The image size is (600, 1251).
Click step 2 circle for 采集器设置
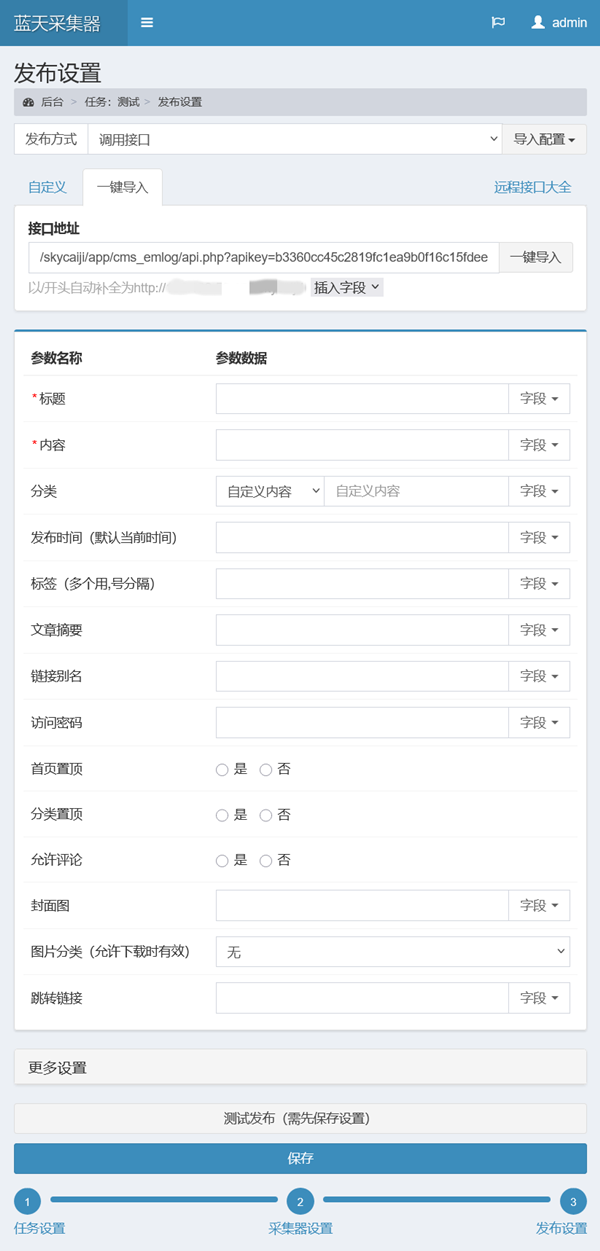point(300,1200)
